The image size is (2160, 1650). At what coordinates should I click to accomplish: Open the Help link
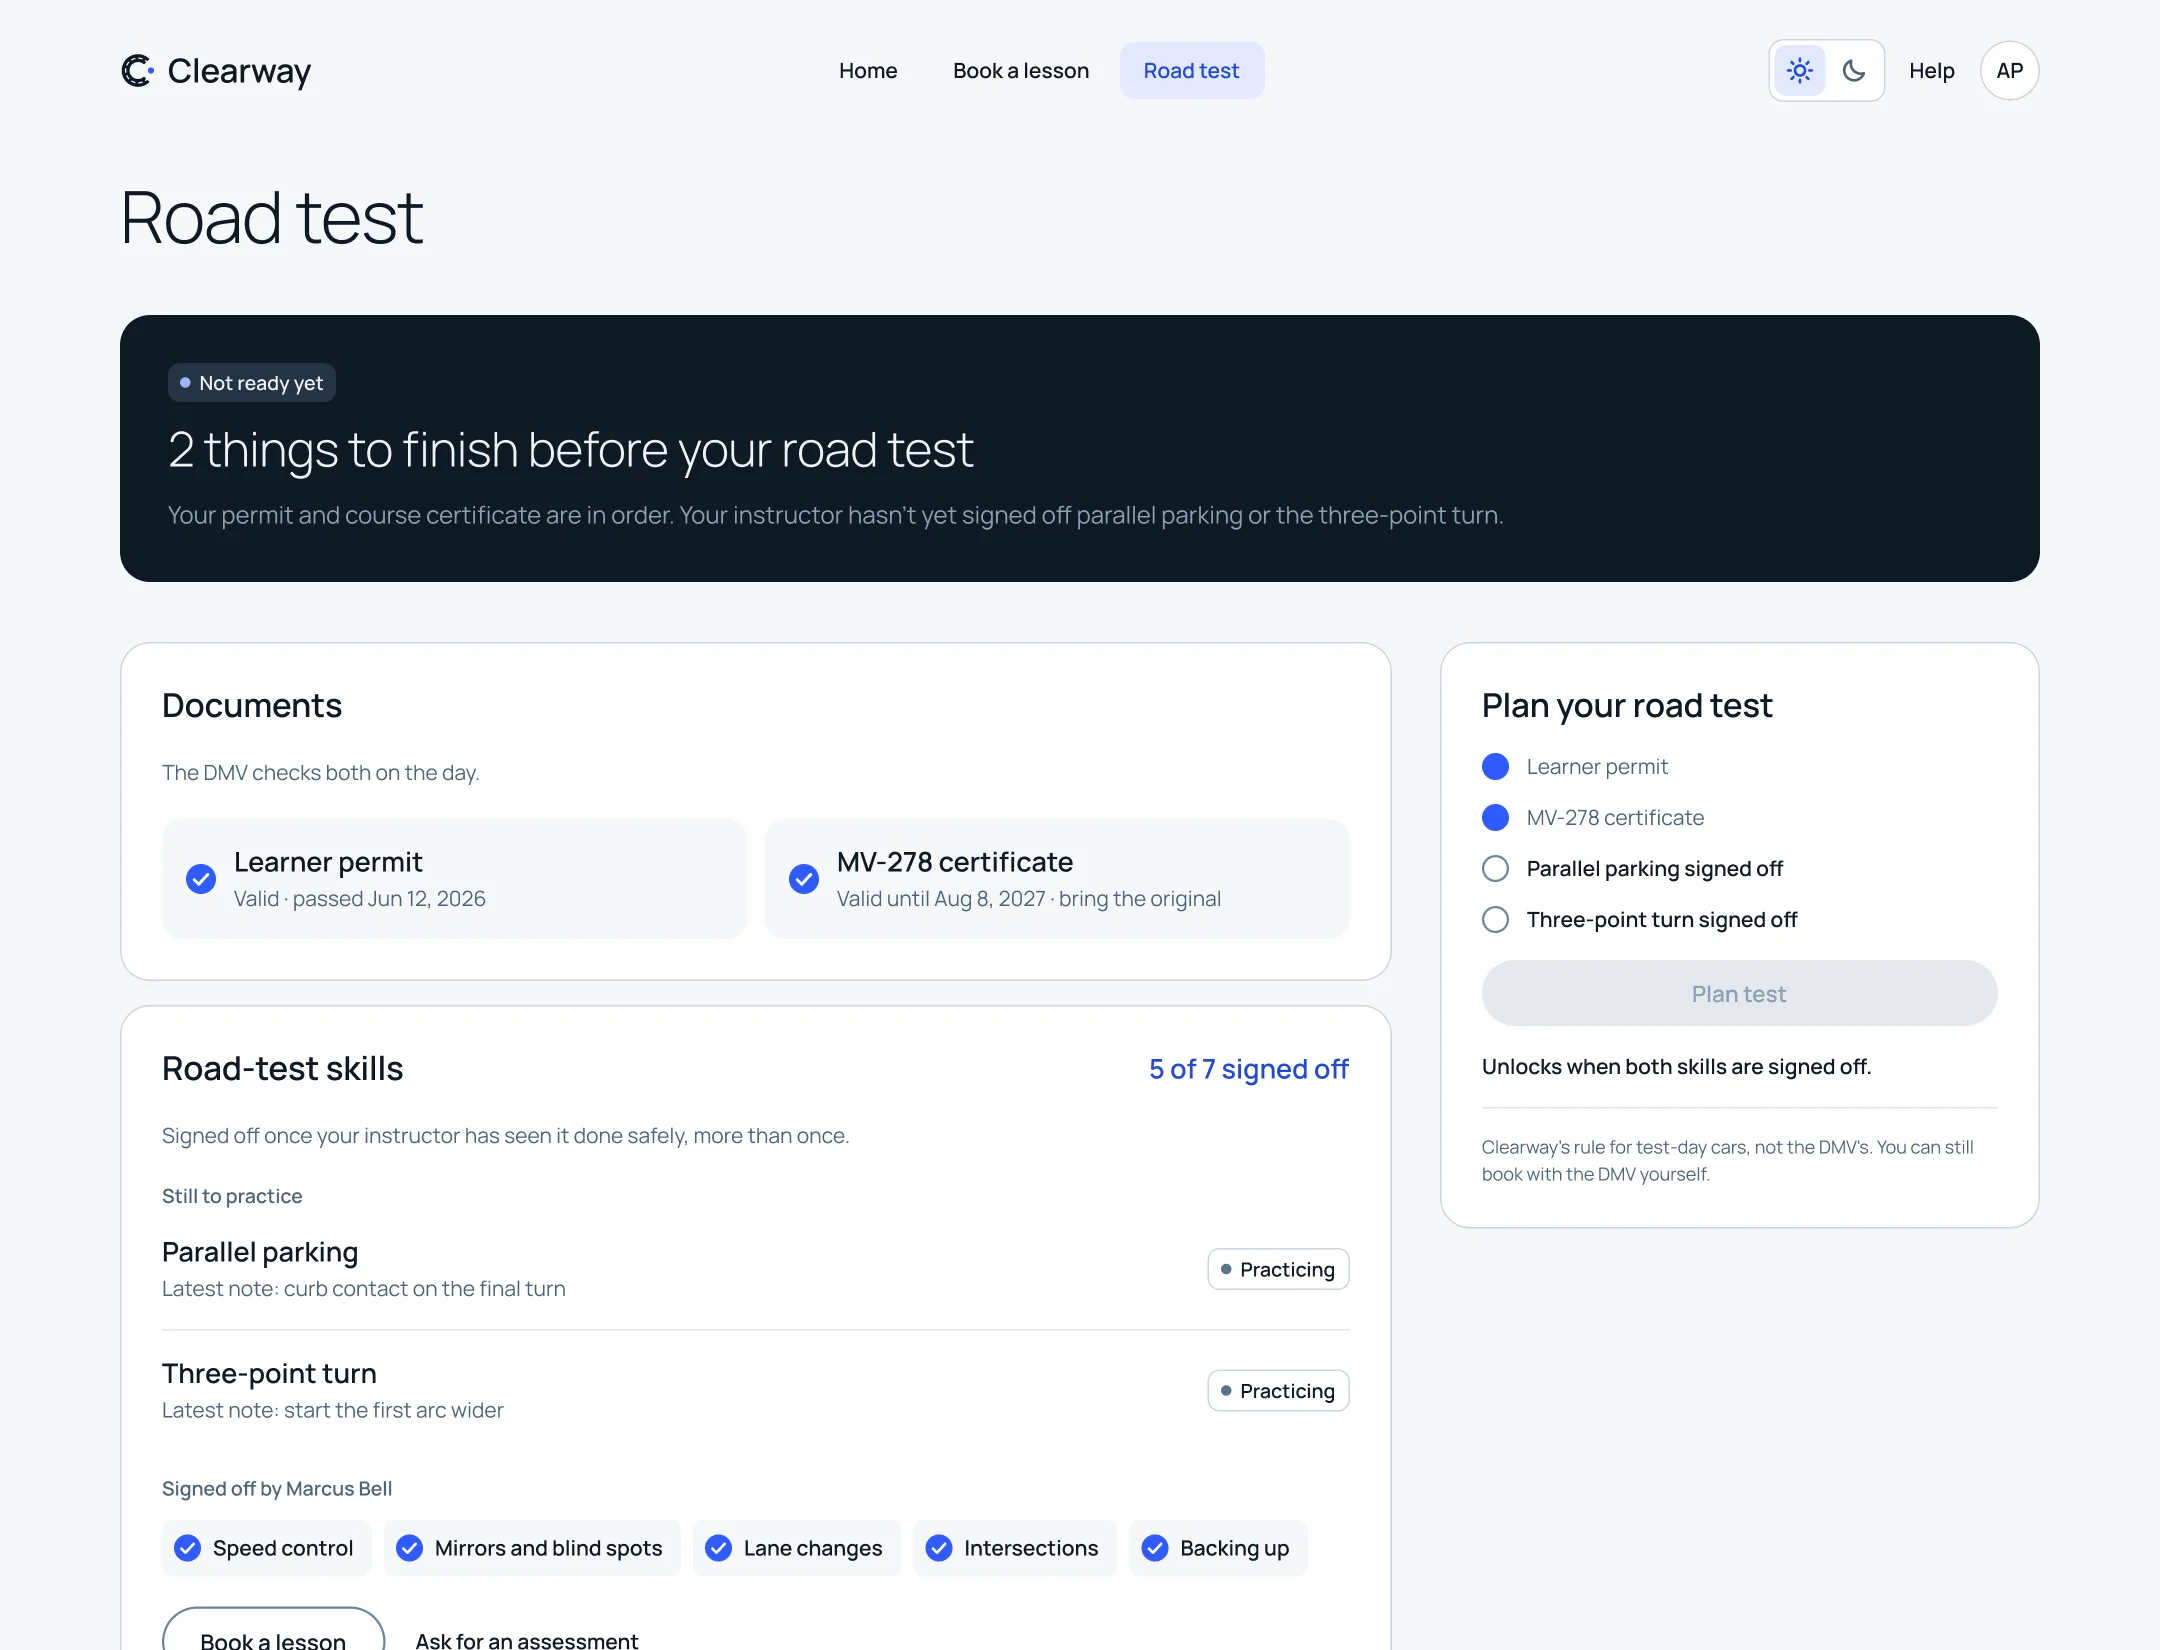click(x=1931, y=71)
